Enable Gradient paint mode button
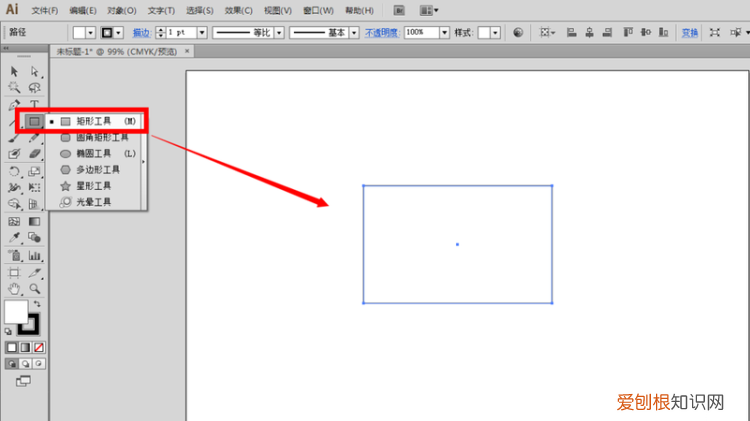The height and width of the screenshot is (421, 750). [x=26, y=347]
